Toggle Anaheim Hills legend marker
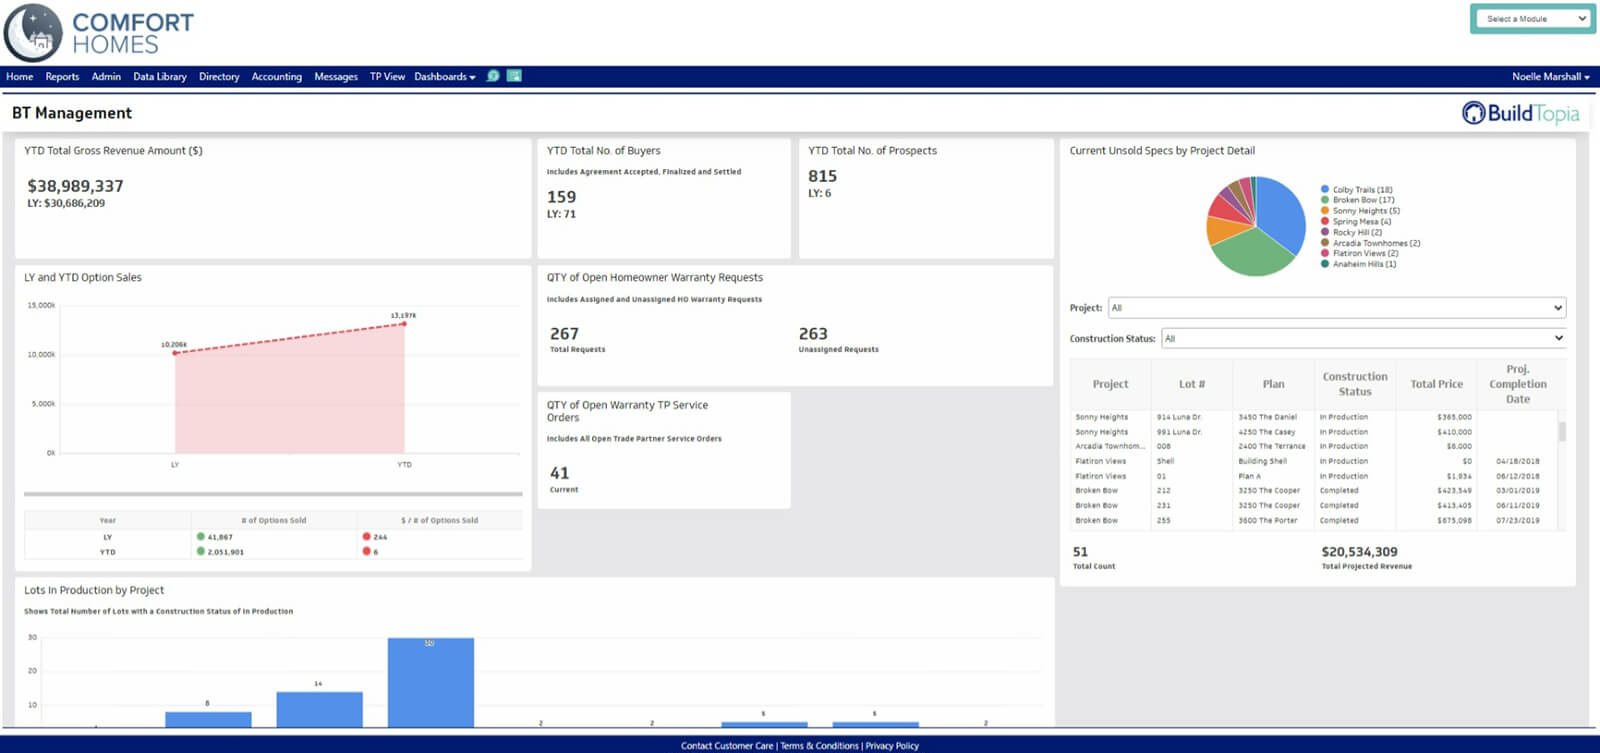1600x753 pixels. tap(1325, 264)
